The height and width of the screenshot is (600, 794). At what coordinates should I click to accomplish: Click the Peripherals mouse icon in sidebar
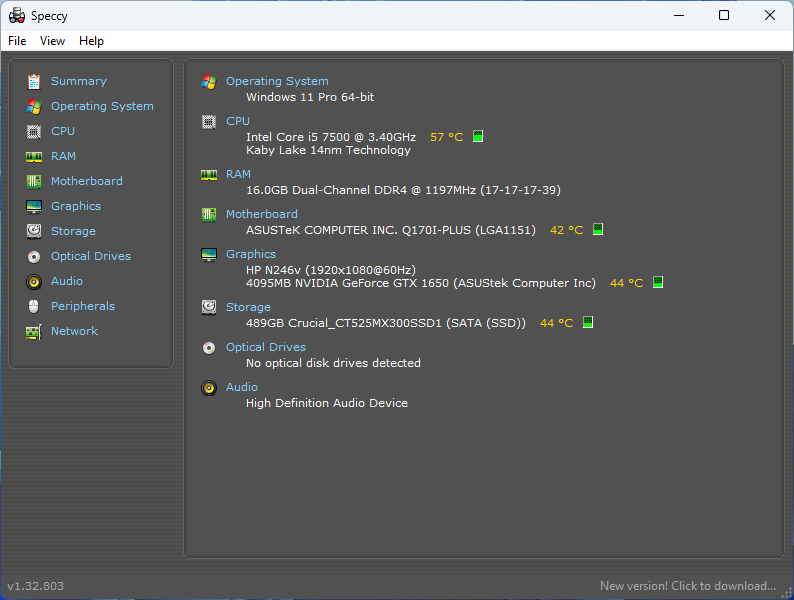(x=34, y=306)
